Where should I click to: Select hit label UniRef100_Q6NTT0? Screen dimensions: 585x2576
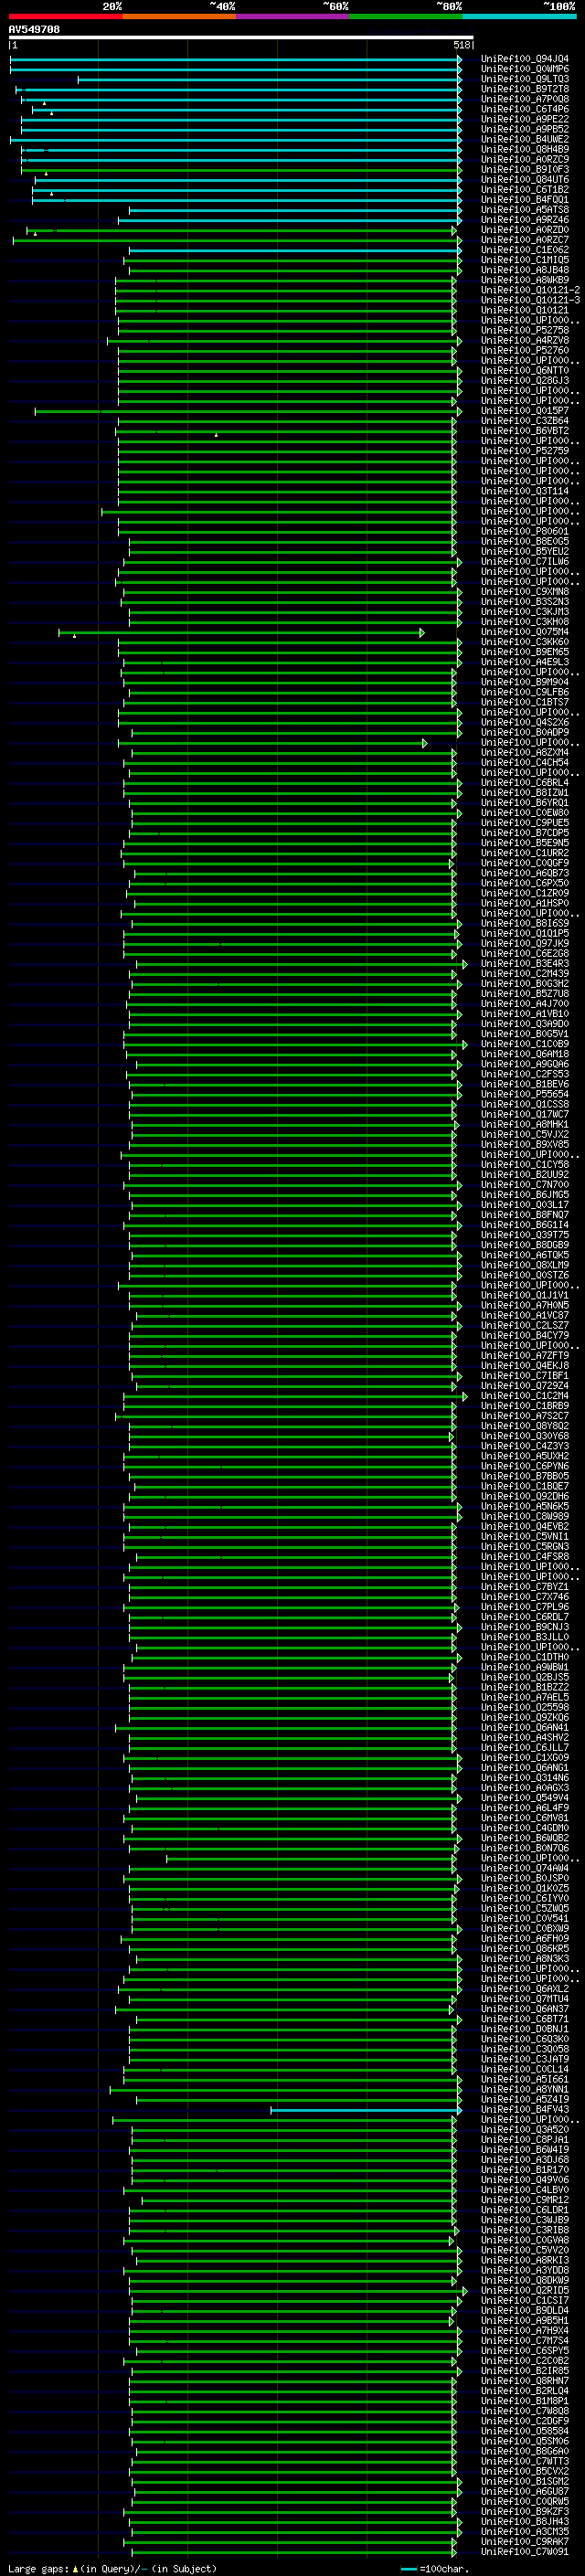click(x=525, y=371)
